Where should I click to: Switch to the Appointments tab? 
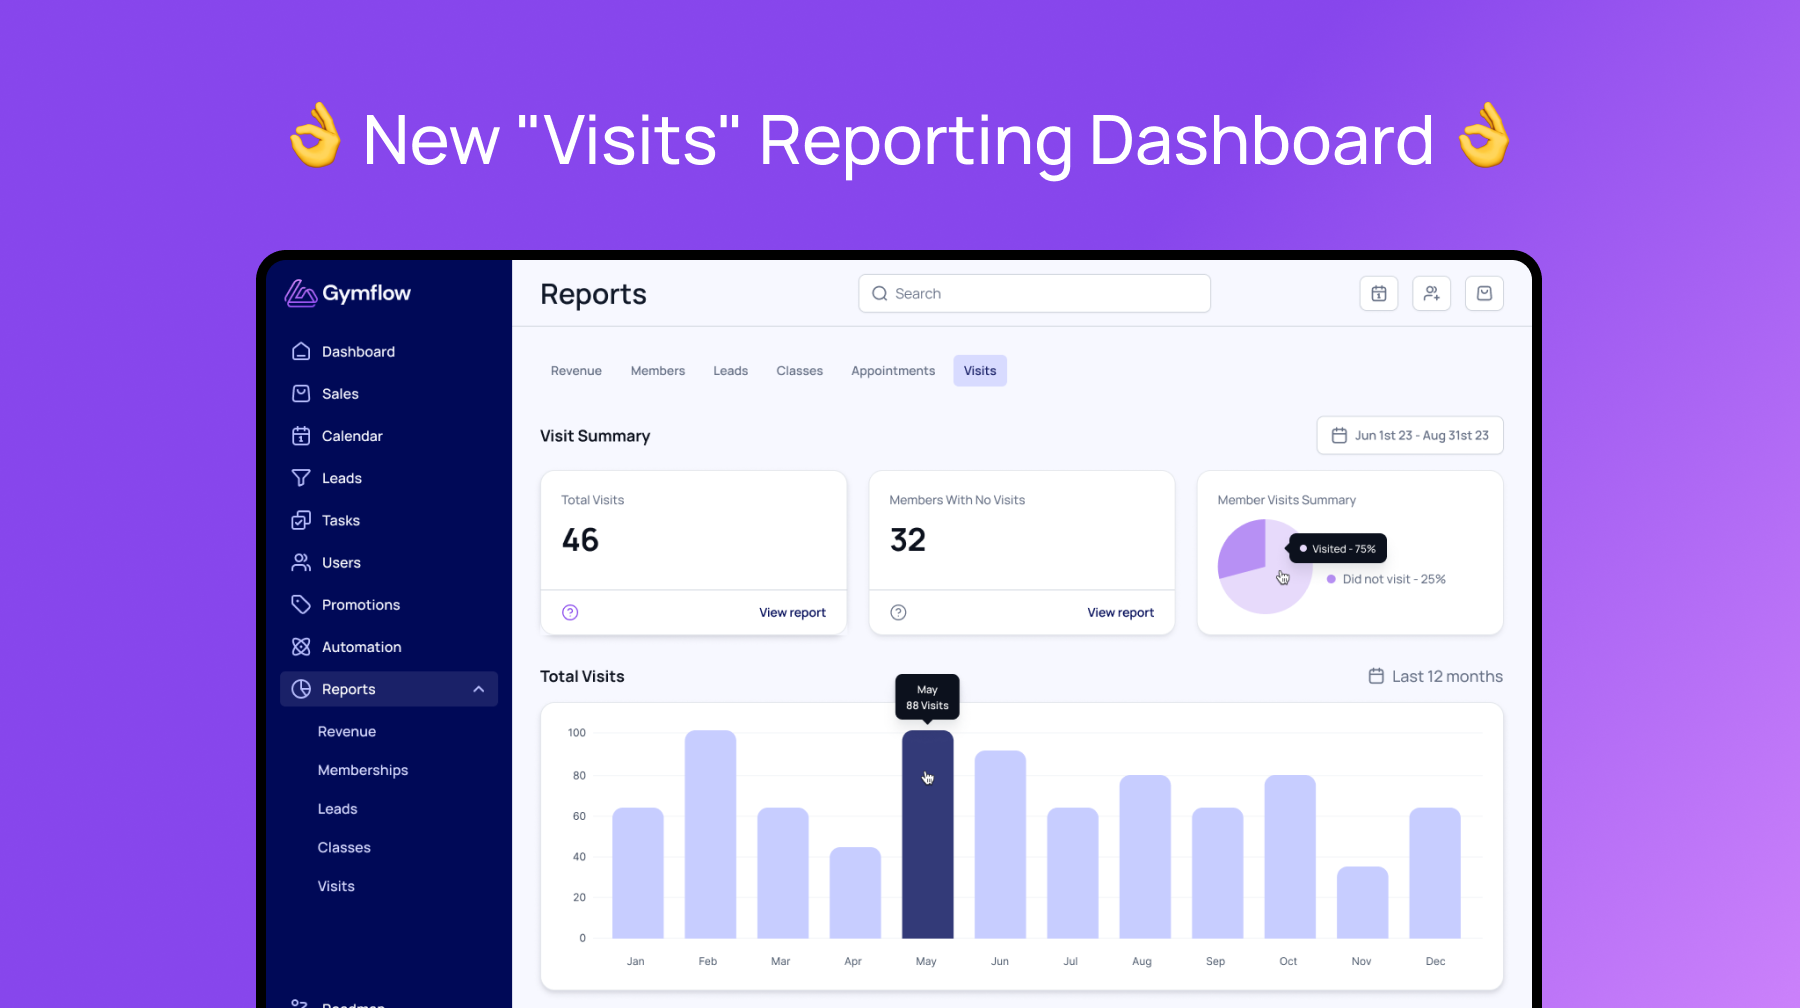[x=893, y=371]
